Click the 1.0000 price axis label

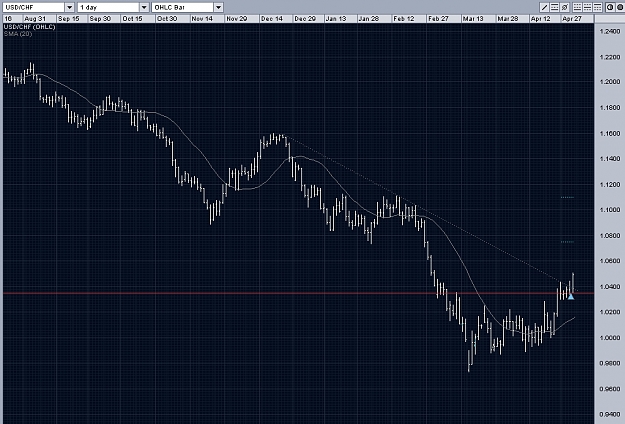click(x=610, y=338)
